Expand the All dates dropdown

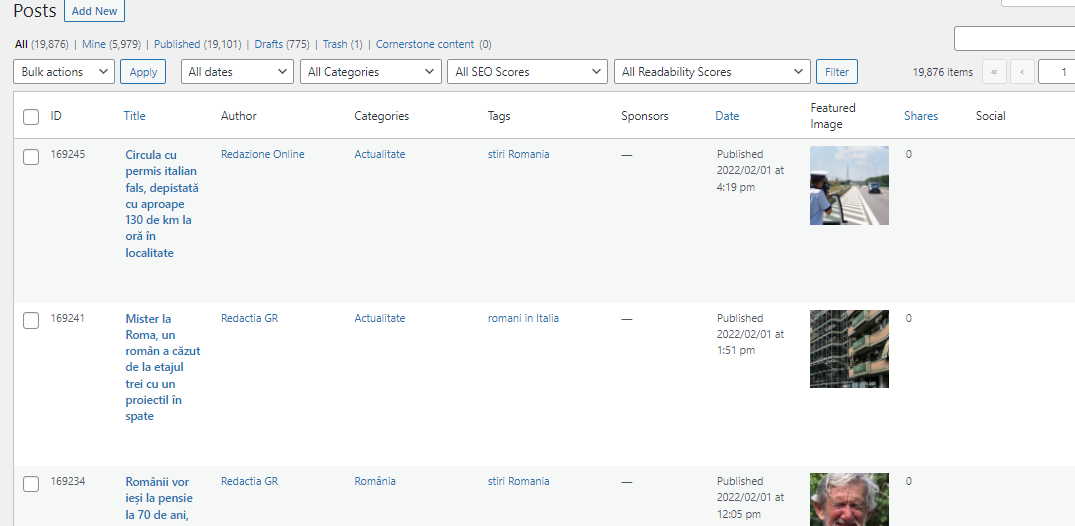pos(237,72)
